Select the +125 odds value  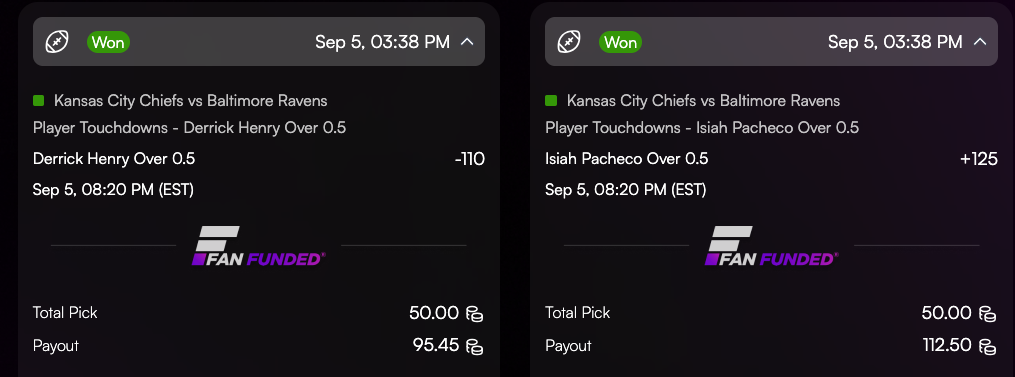(x=979, y=159)
